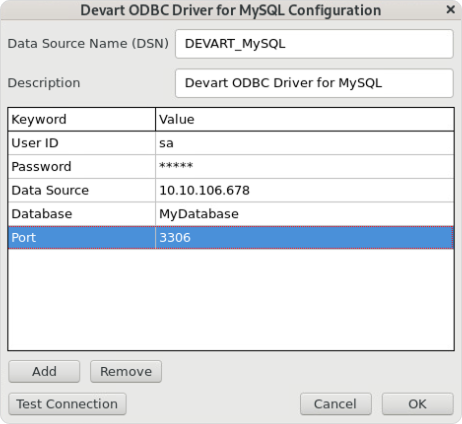The image size is (462, 424).
Task: Edit the Description input field
Action: 314,83
